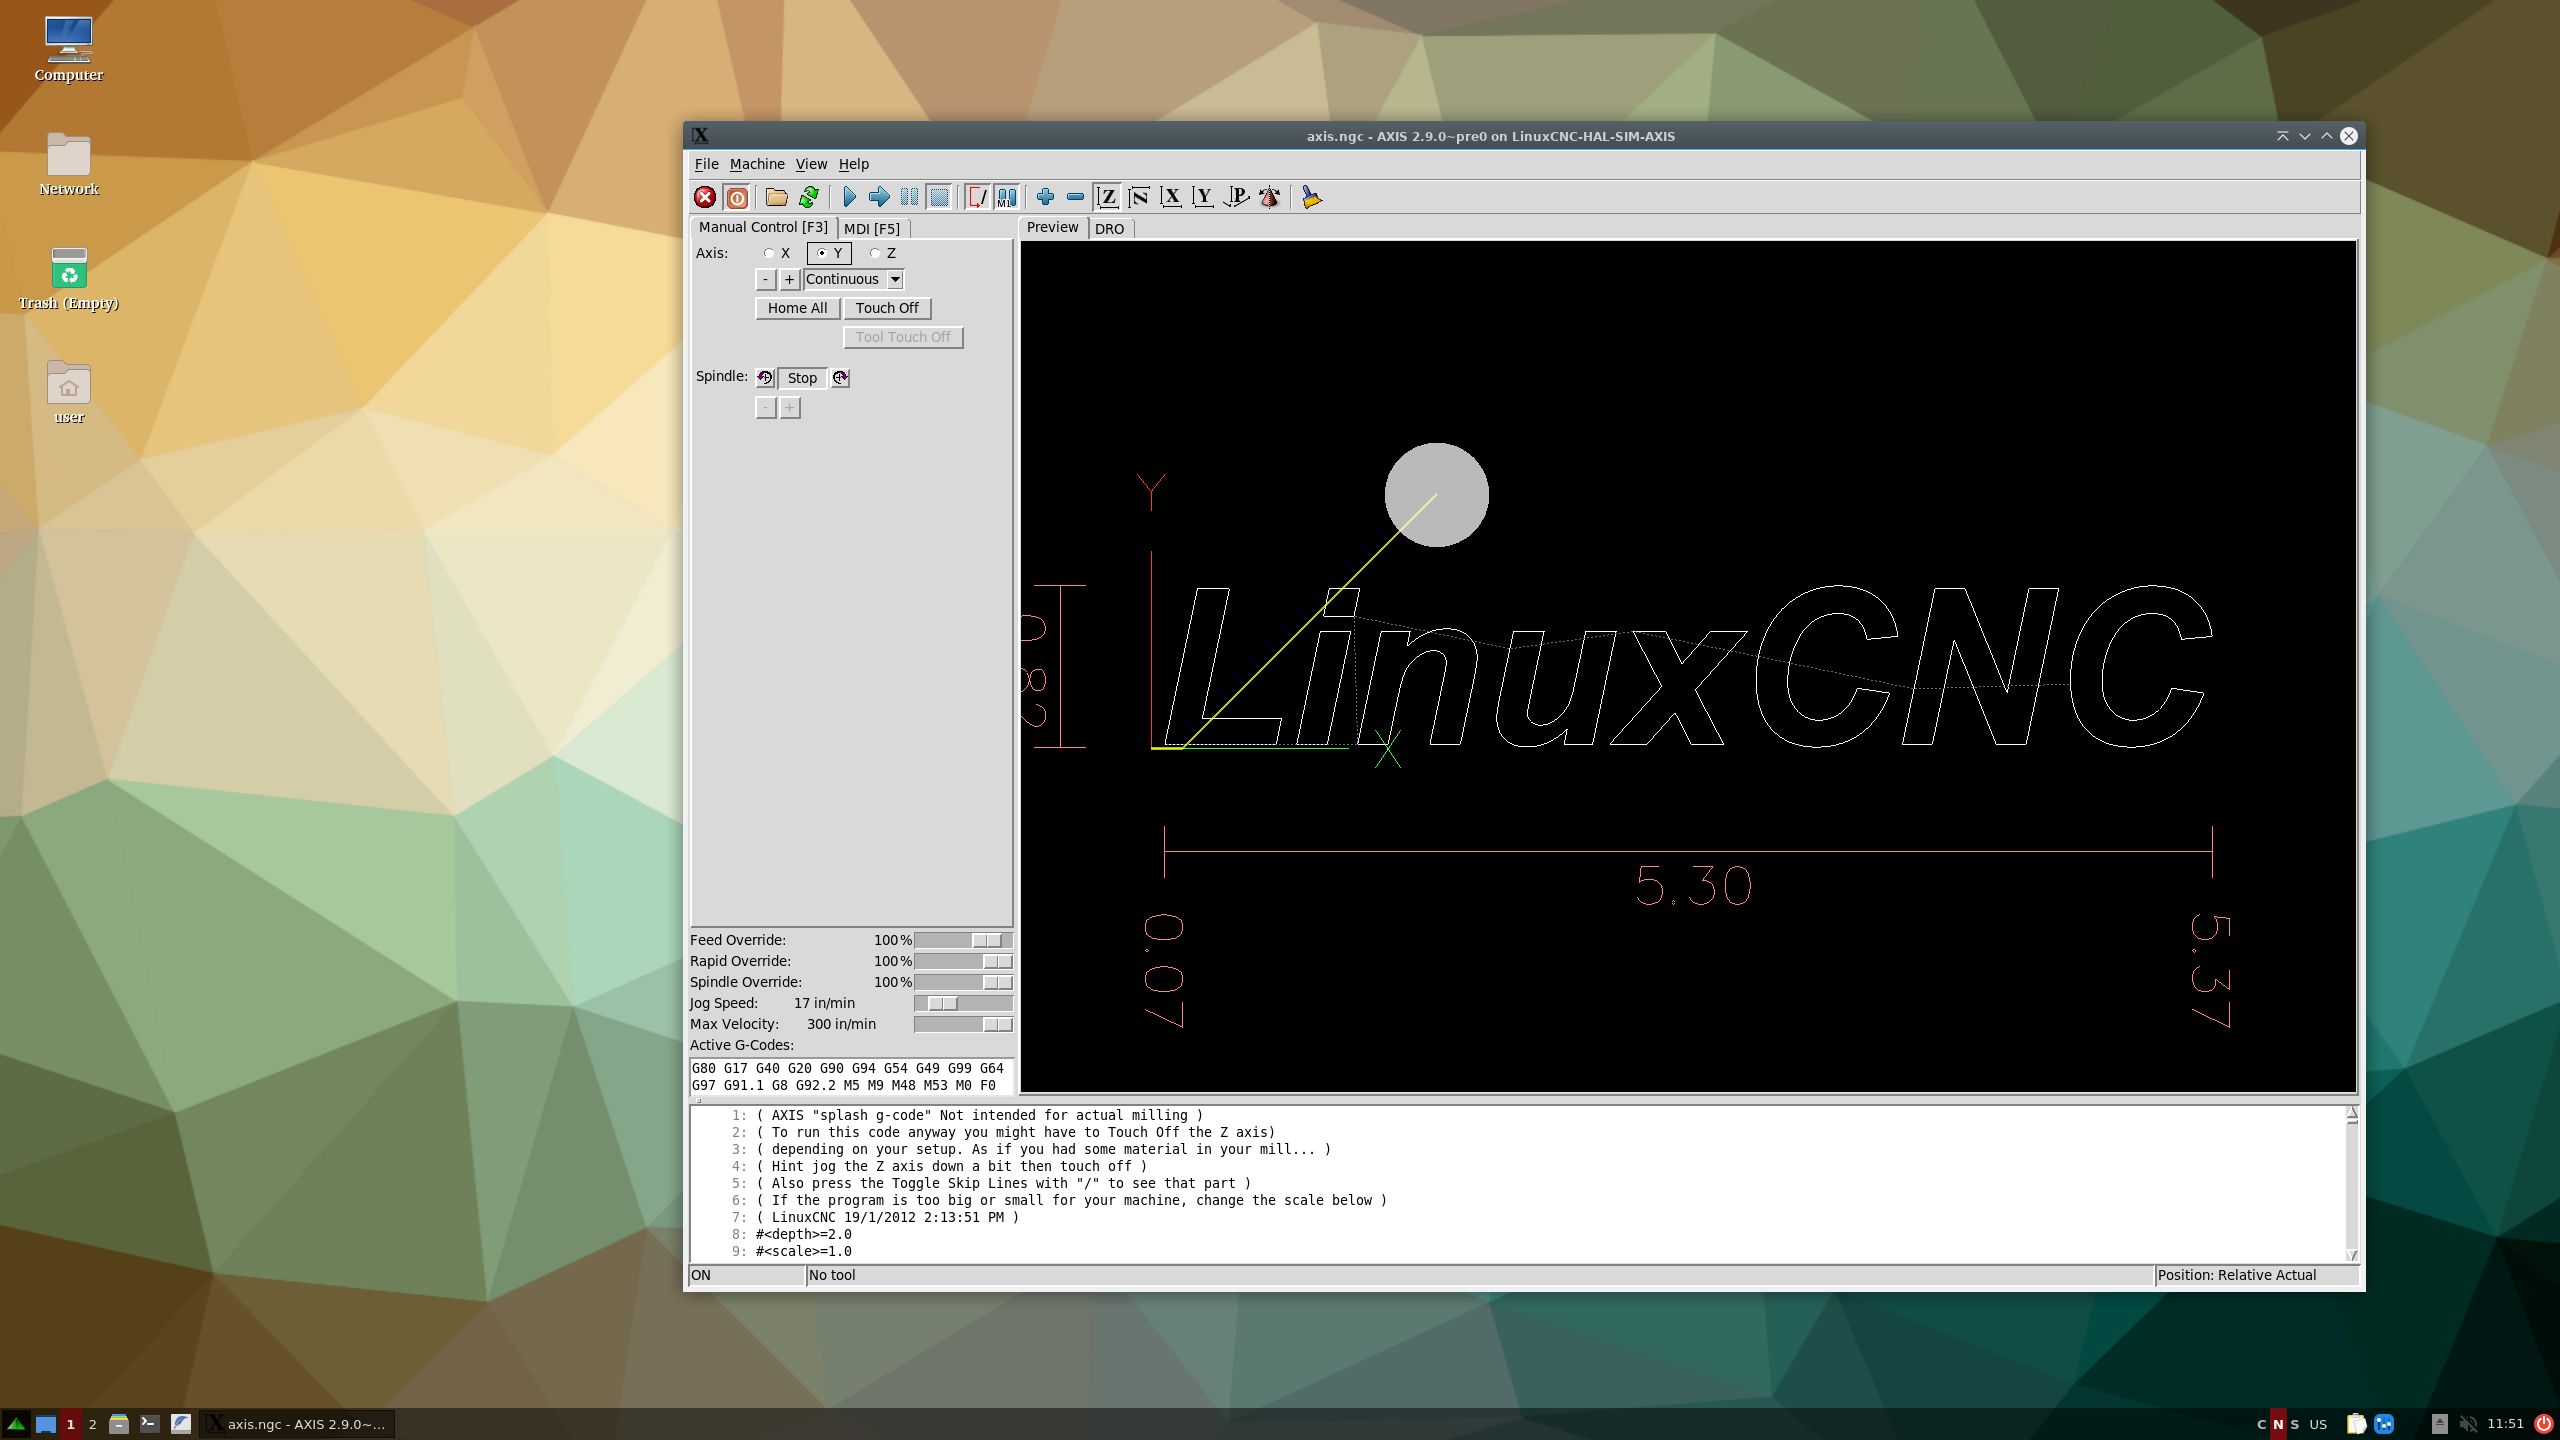Screen dimensions: 2560x1440
Task: Click the Touch Off button
Action: [887, 309]
